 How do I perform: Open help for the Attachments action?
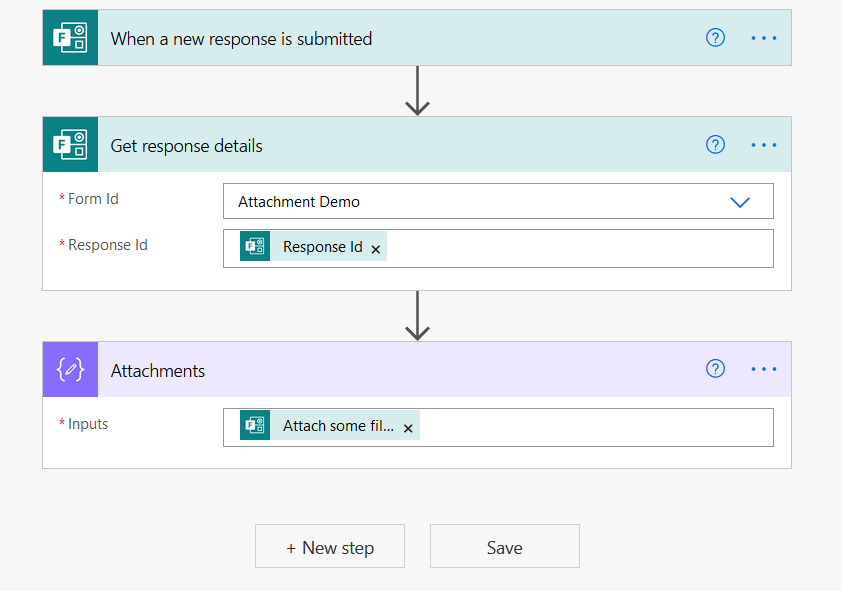pyautogui.click(x=715, y=369)
